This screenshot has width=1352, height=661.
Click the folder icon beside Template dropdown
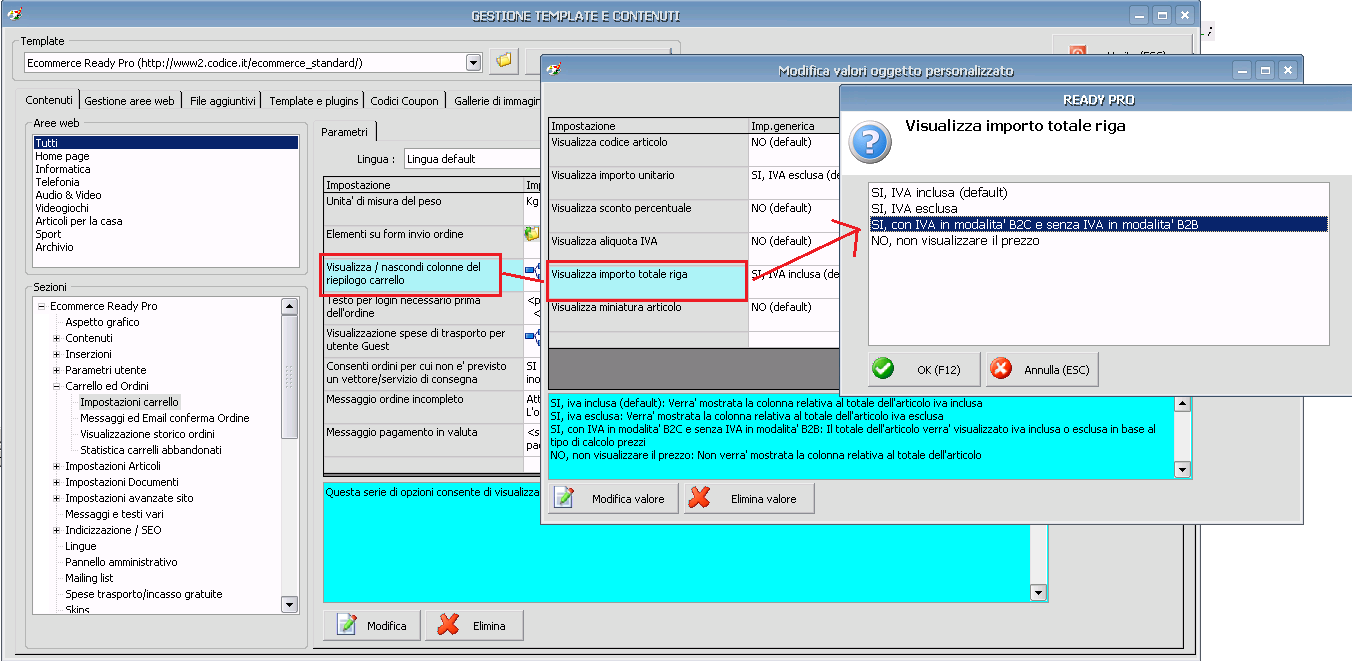coord(504,62)
